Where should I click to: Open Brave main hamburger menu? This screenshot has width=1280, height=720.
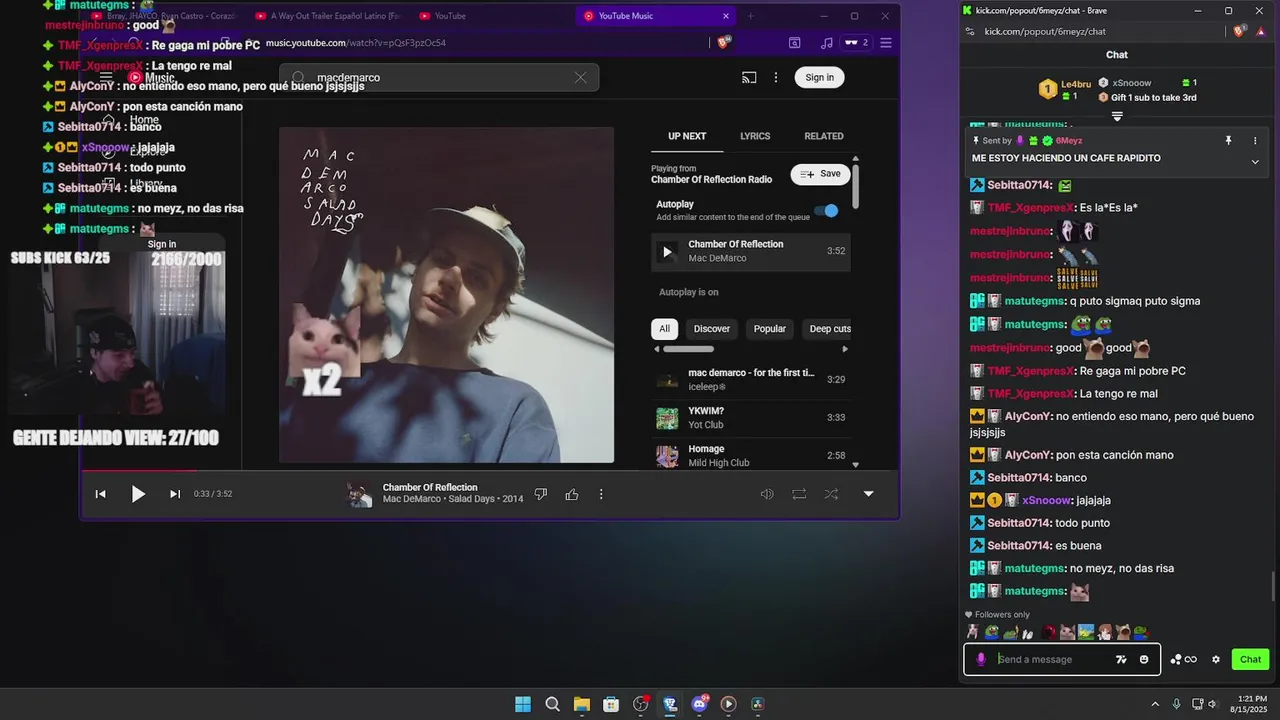pyautogui.click(x=886, y=43)
